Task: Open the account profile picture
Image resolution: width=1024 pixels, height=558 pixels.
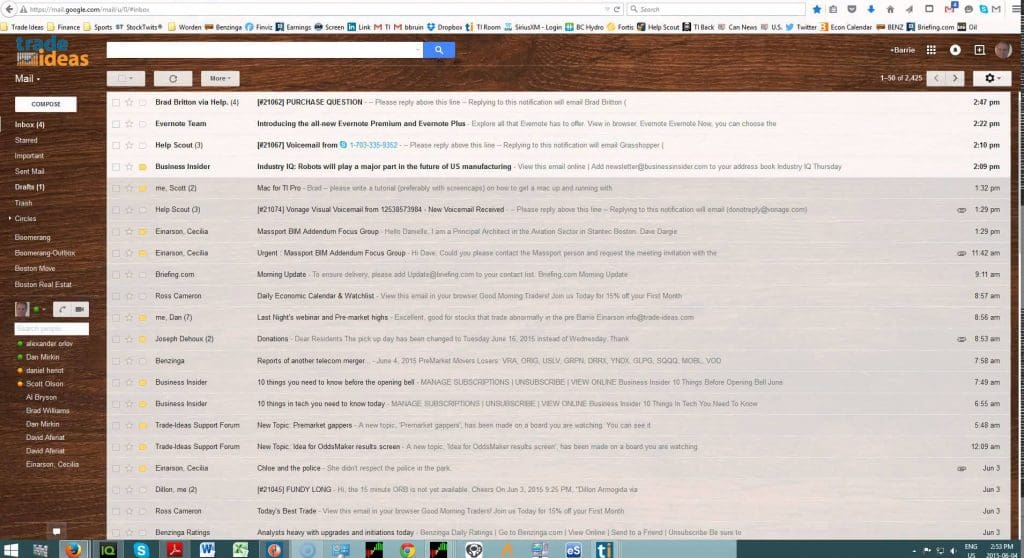Action: coord(1003,50)
